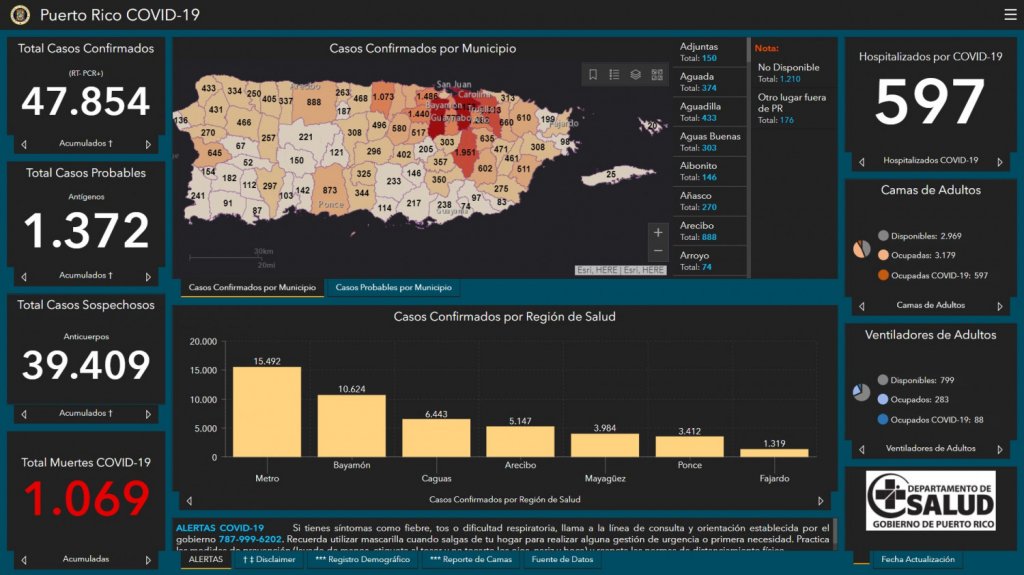Zoom in on the map

click(x=657, y=233)
